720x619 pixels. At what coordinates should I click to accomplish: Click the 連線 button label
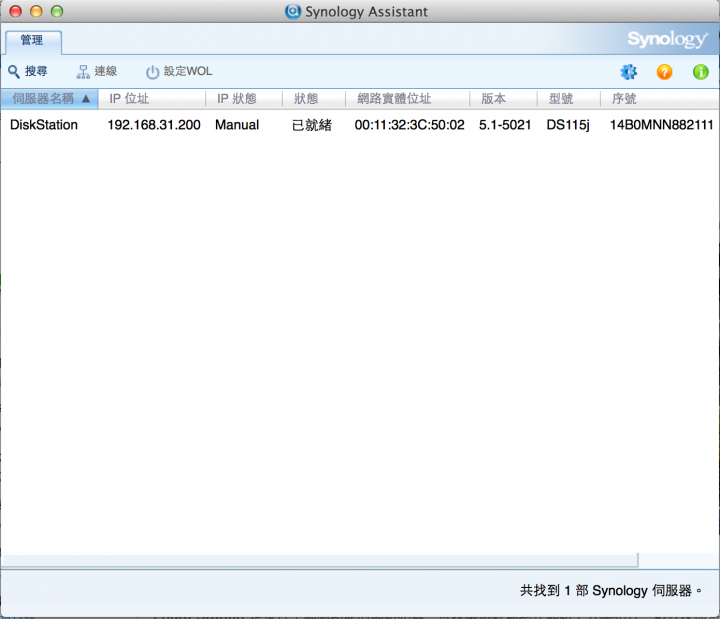[106, 71]
